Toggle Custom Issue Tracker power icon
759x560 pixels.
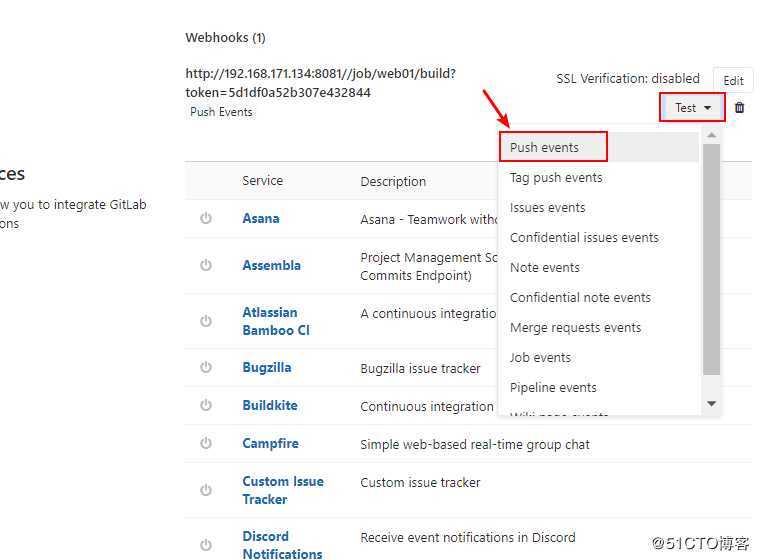pos(206,490)
